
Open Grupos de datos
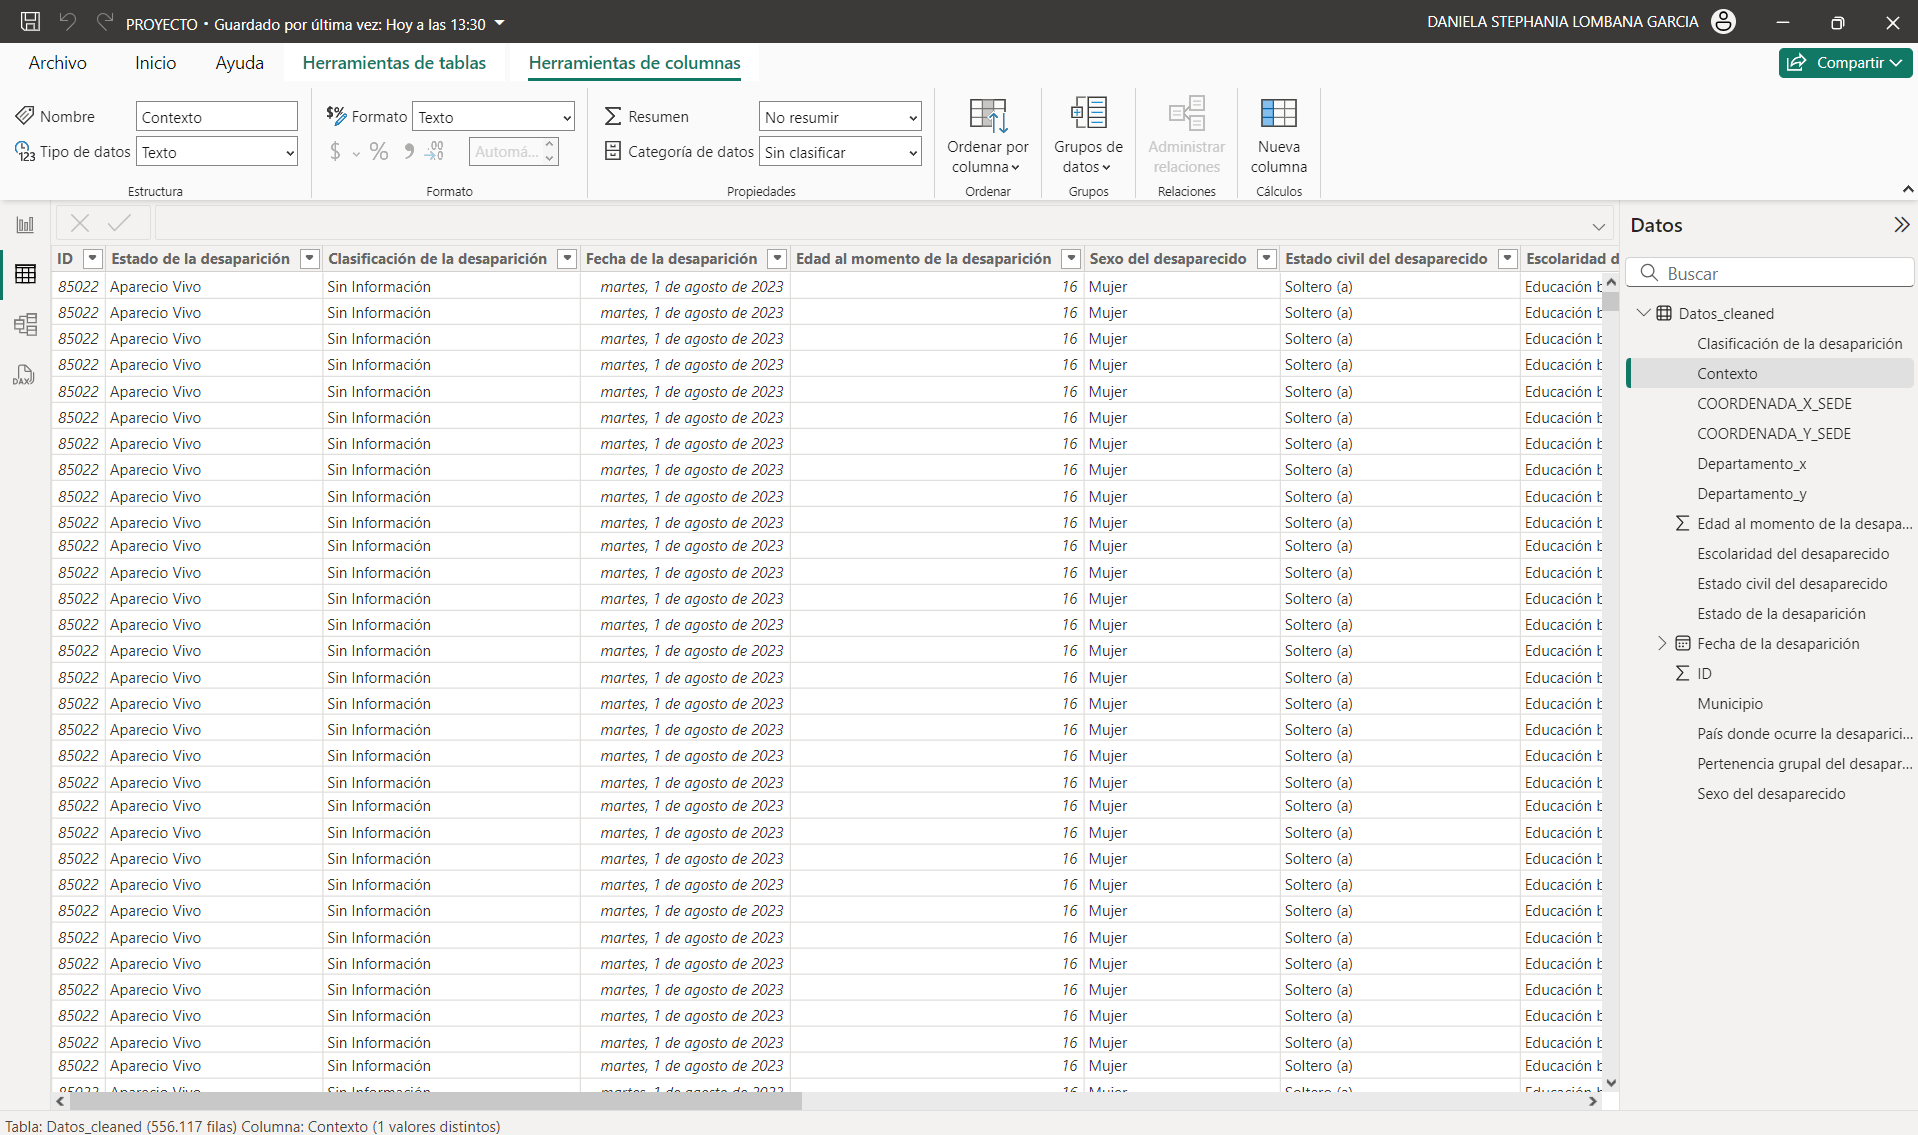[x=1088, y=136]
